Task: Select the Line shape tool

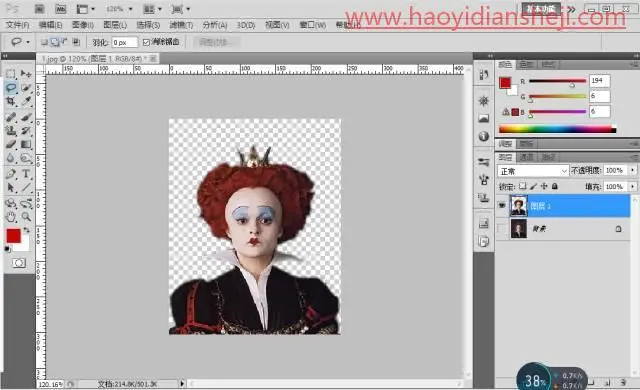Action: click(x=26, y=188)
